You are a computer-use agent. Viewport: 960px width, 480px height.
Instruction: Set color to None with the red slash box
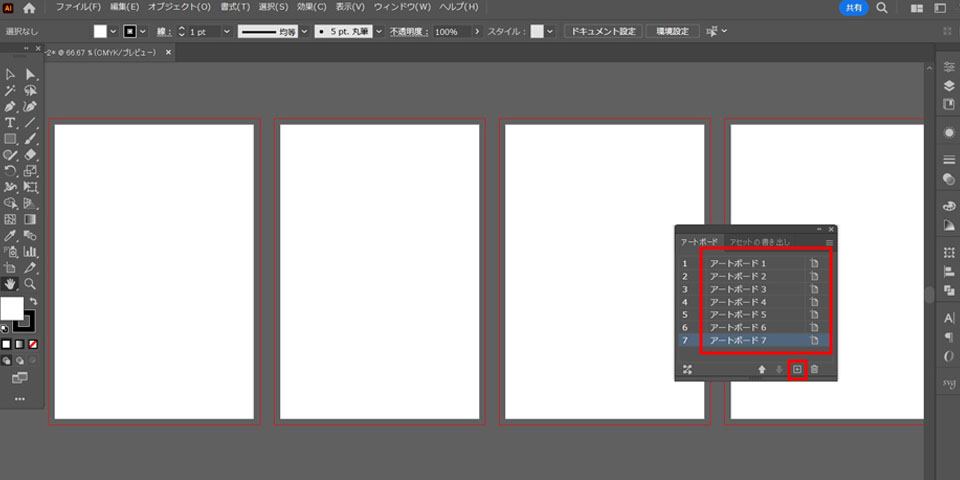33,344
